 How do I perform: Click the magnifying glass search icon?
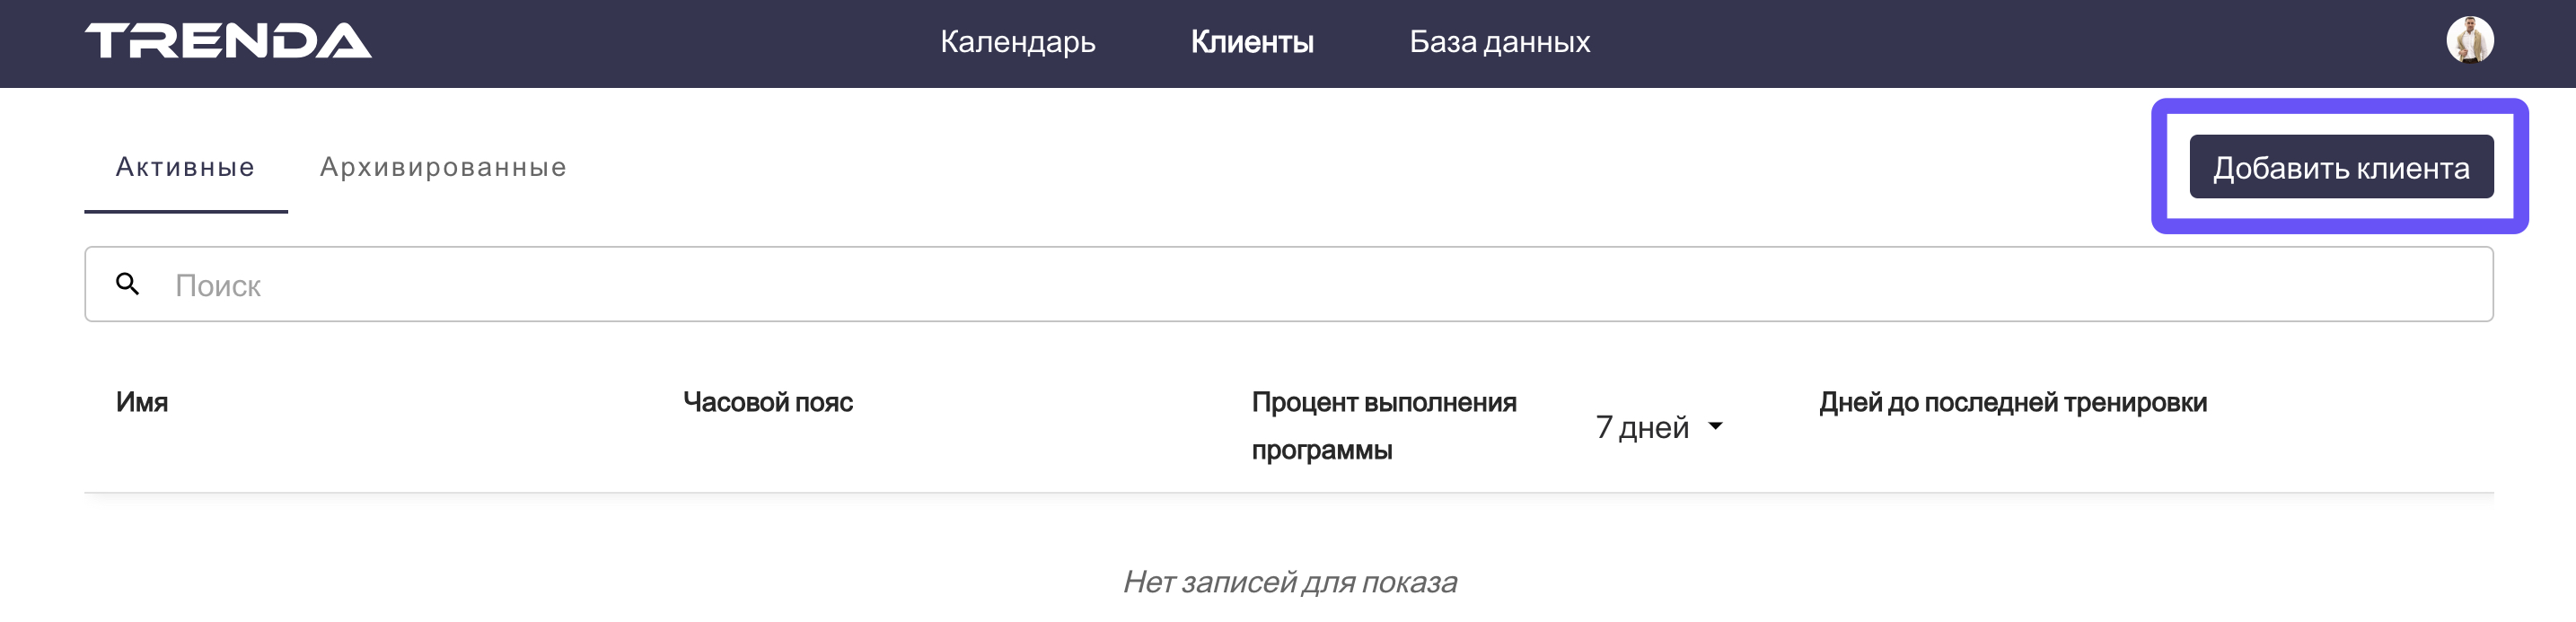[127, 284]
